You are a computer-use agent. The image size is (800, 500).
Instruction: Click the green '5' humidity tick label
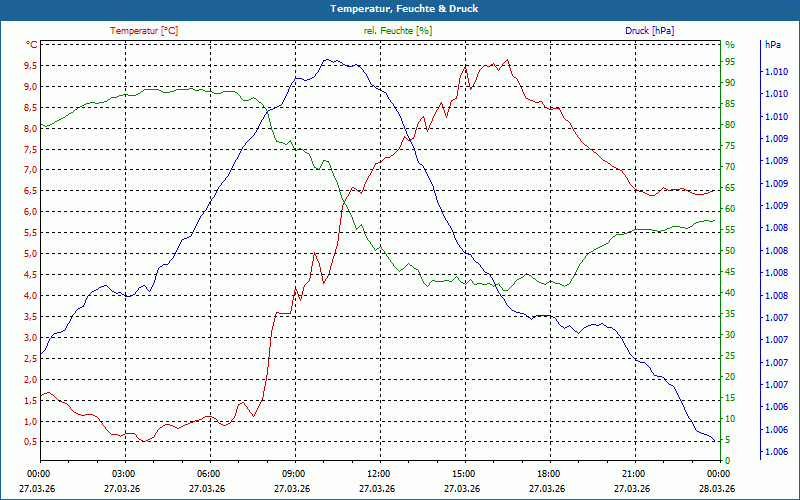(x=728, y=440)
